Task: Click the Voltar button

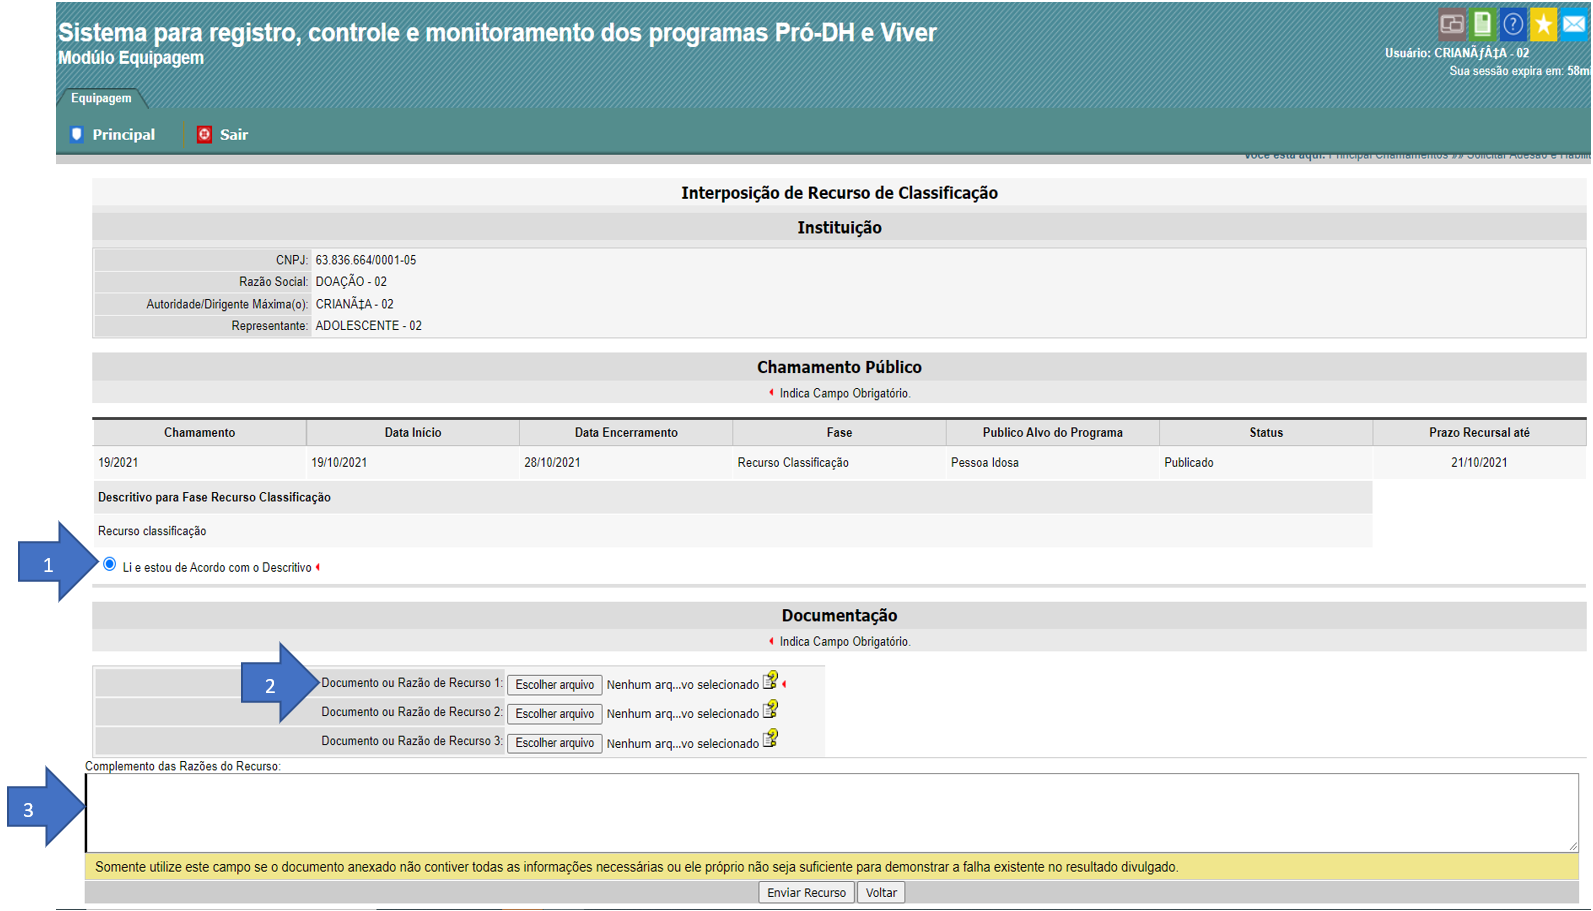Action: (x=881, y=893)
